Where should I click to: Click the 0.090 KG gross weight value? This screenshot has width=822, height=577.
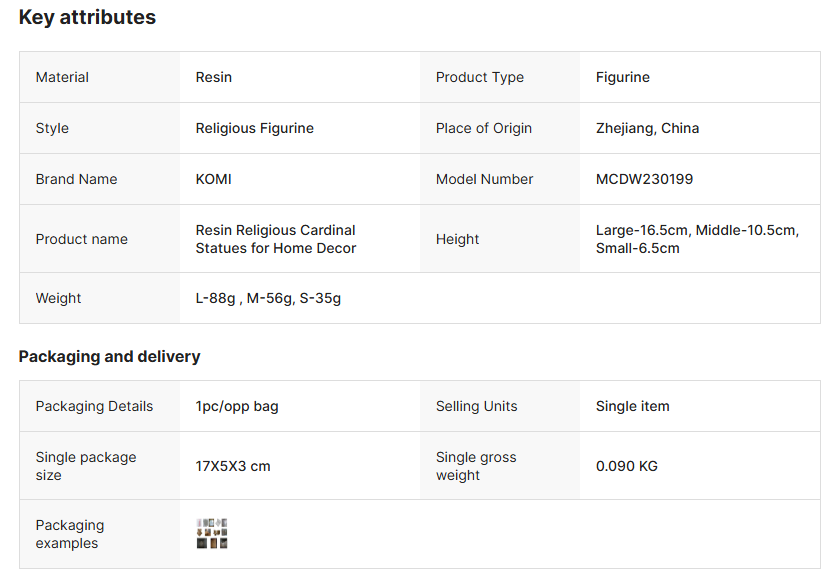point(626,466)
